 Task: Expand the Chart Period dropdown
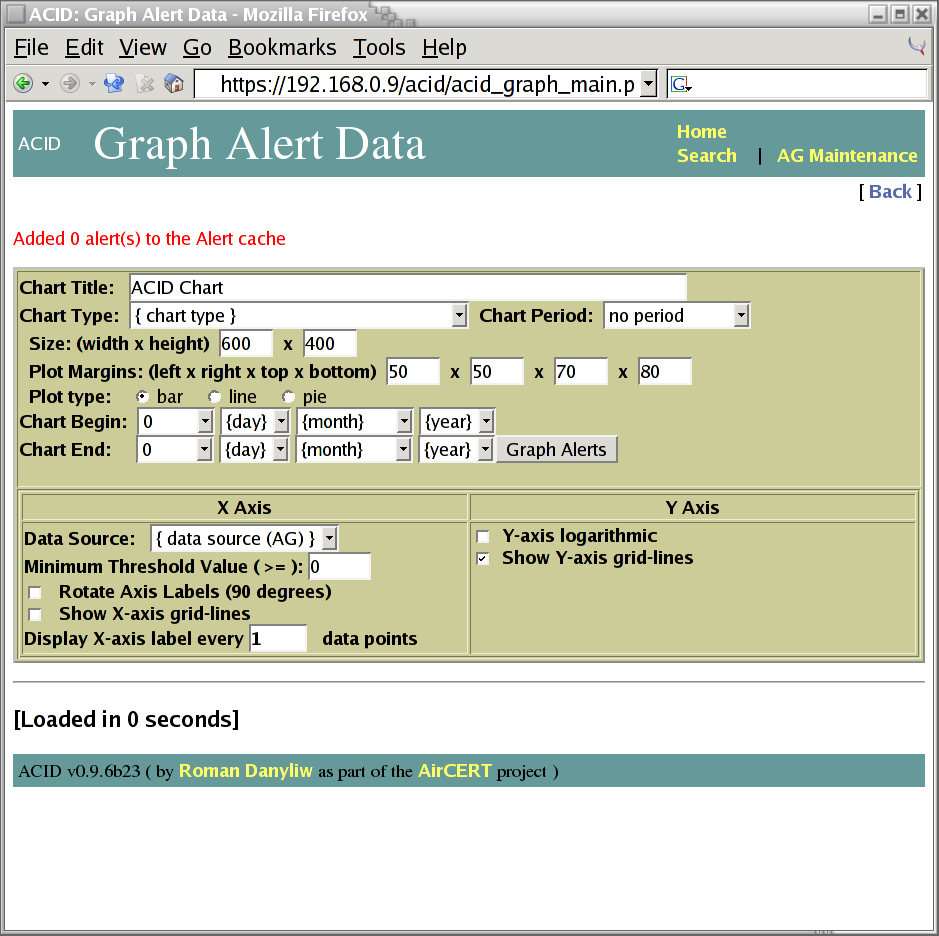point(677,316)
